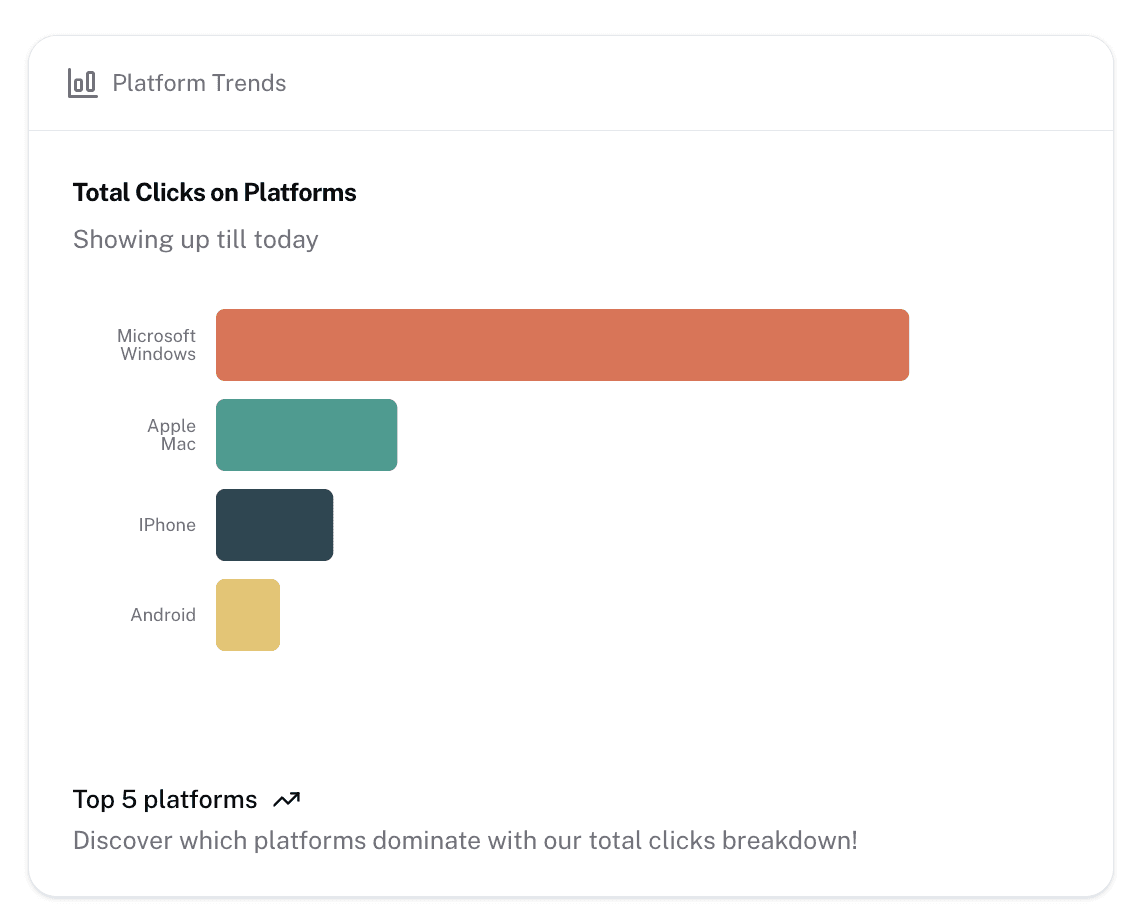Viewport: 1128px width, 908px height.
Task: Click the trending-up arrow icon
Action: (x=286, y=799)
